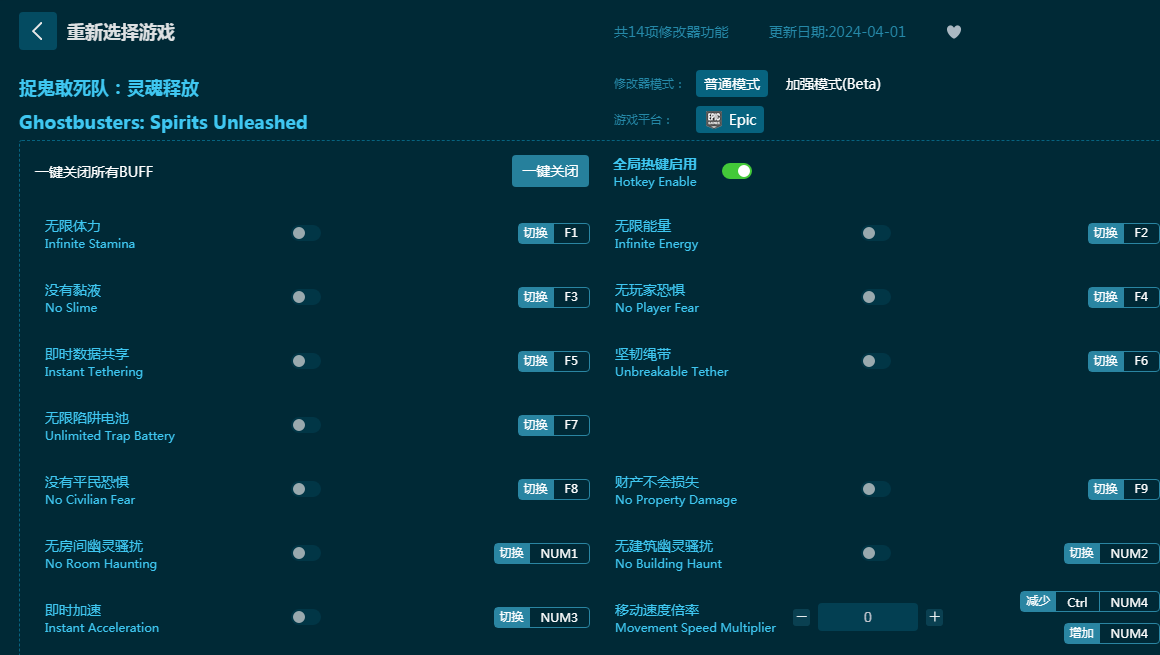Click F3 hotkey button for No Slime
This screenshot has width=1160, height=655.
553,297
